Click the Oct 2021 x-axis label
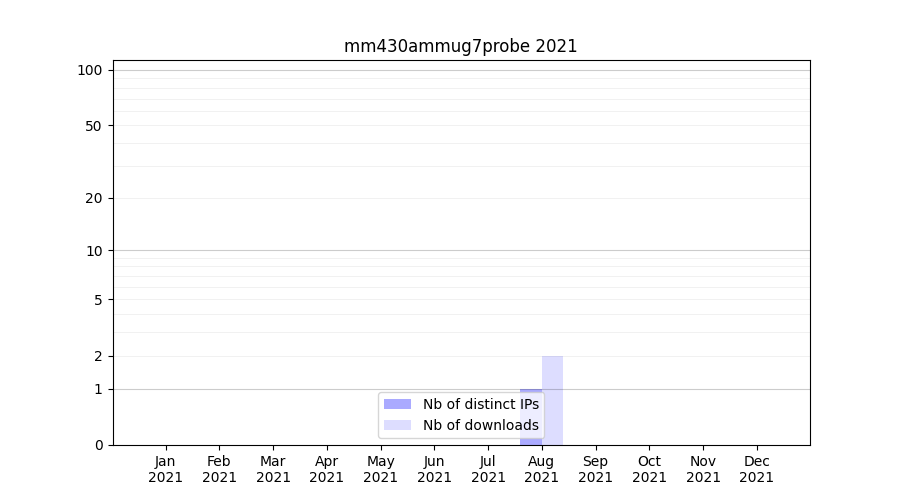900x500 pixels. [649, 469]
